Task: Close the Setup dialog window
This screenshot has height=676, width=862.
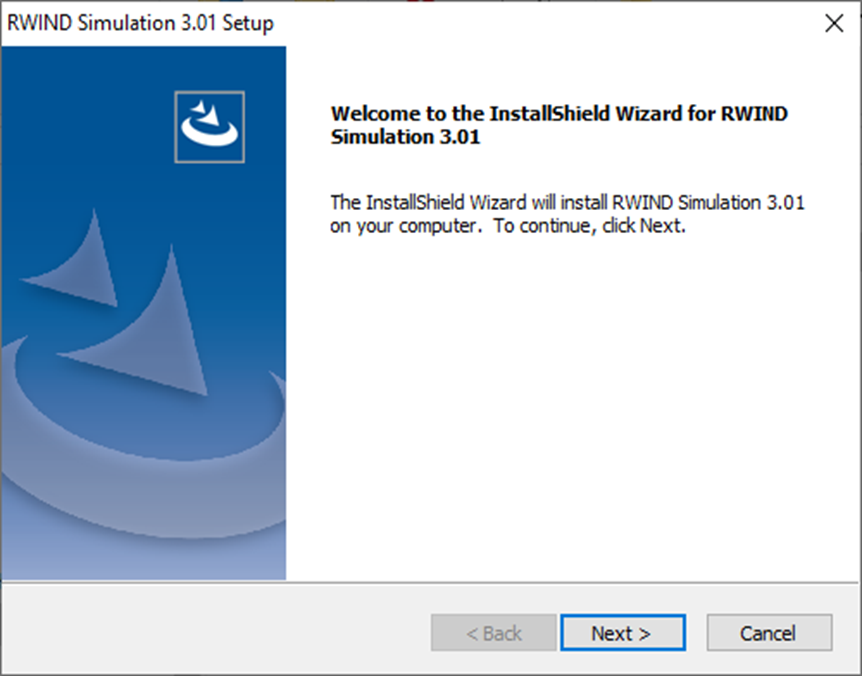Action: (x=834, y=23)
